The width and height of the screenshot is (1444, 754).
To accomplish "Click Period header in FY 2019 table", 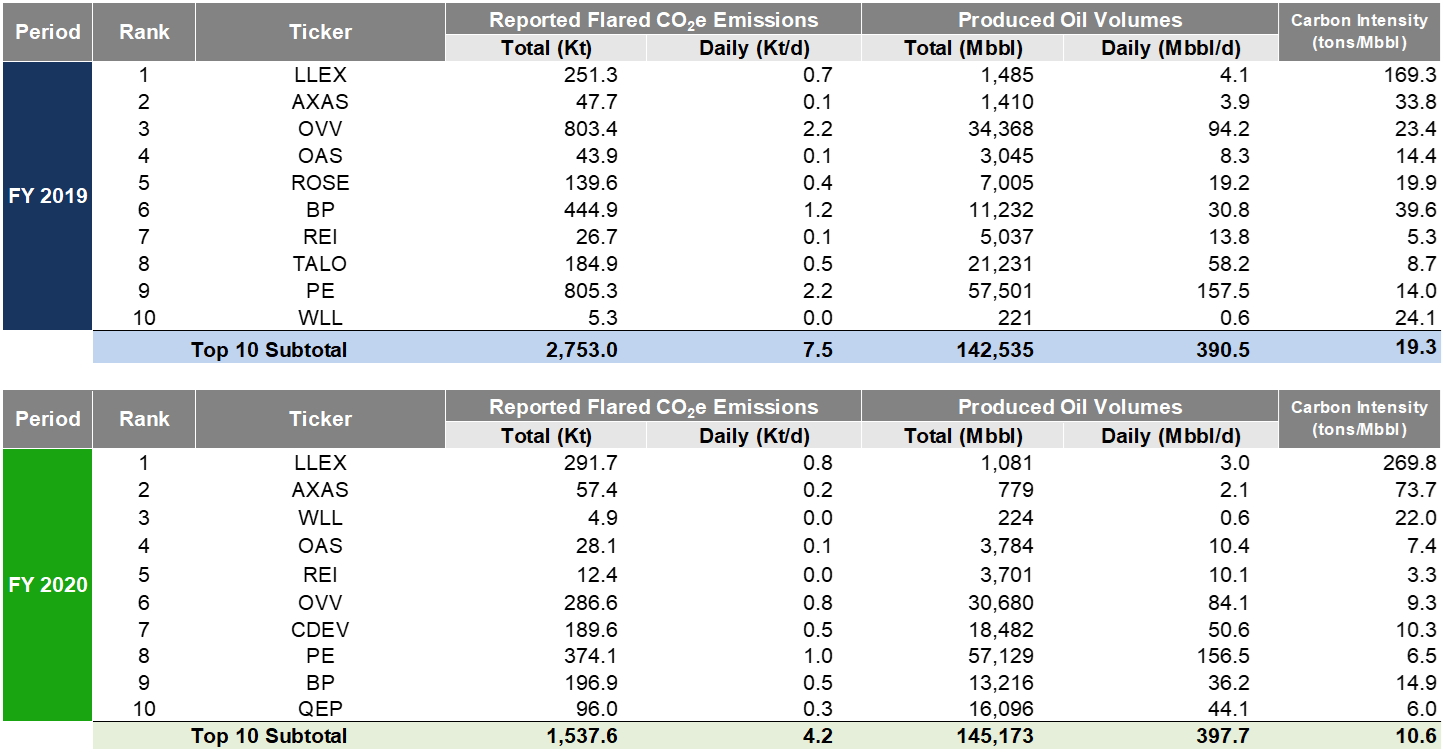I will click(x=48, y=32).
